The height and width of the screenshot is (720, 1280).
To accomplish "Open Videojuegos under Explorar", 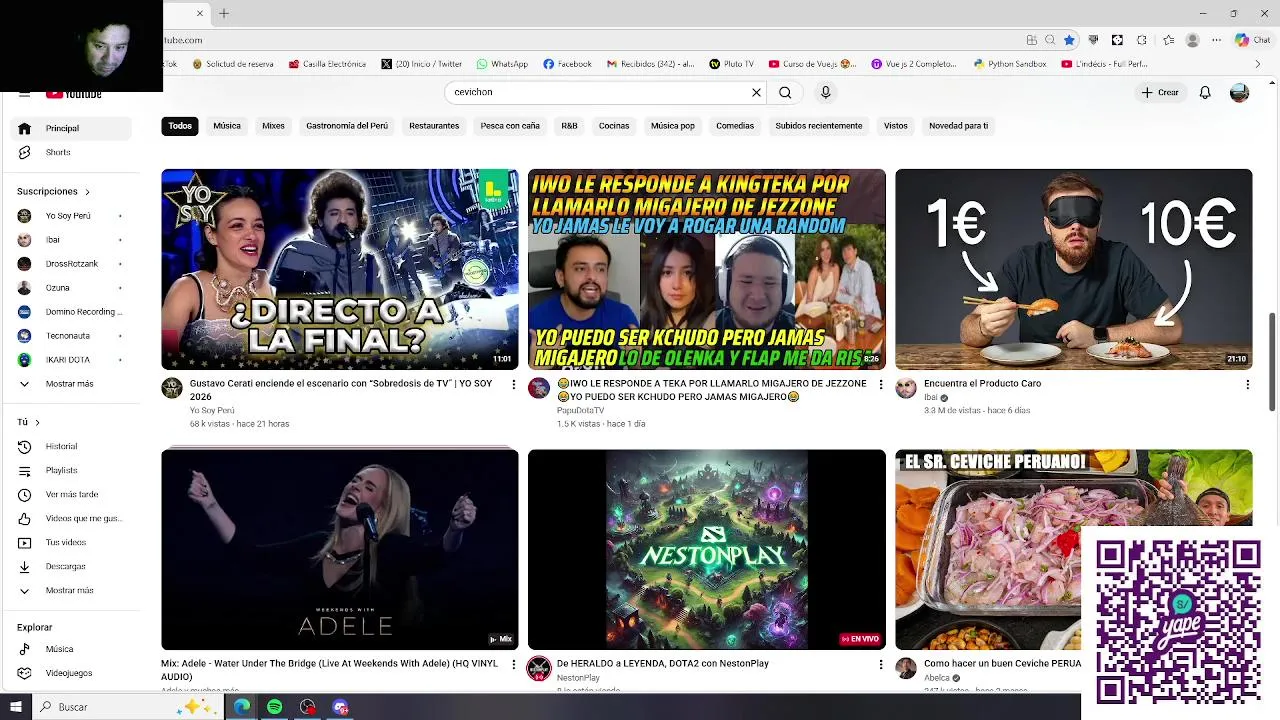I will [71, 673].
